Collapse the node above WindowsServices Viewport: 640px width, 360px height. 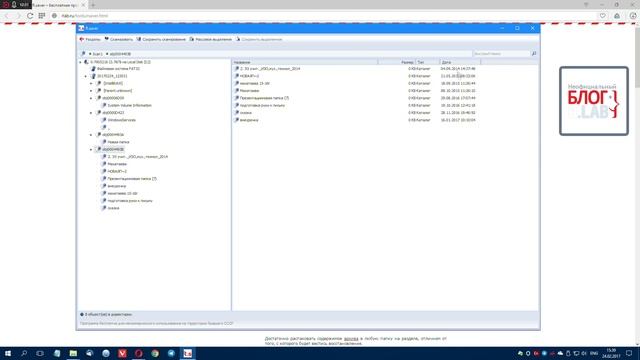coord(91,113)
